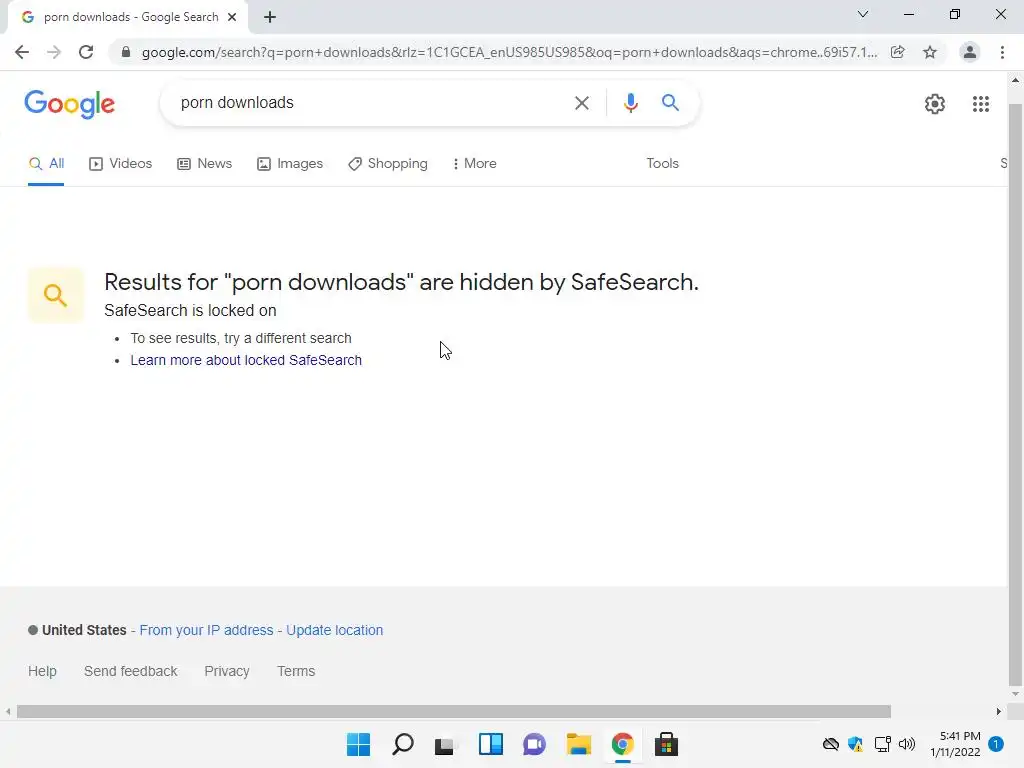
Task: Open the Privacy footer link
Action: pyautogui.click(x=227, y=671)
